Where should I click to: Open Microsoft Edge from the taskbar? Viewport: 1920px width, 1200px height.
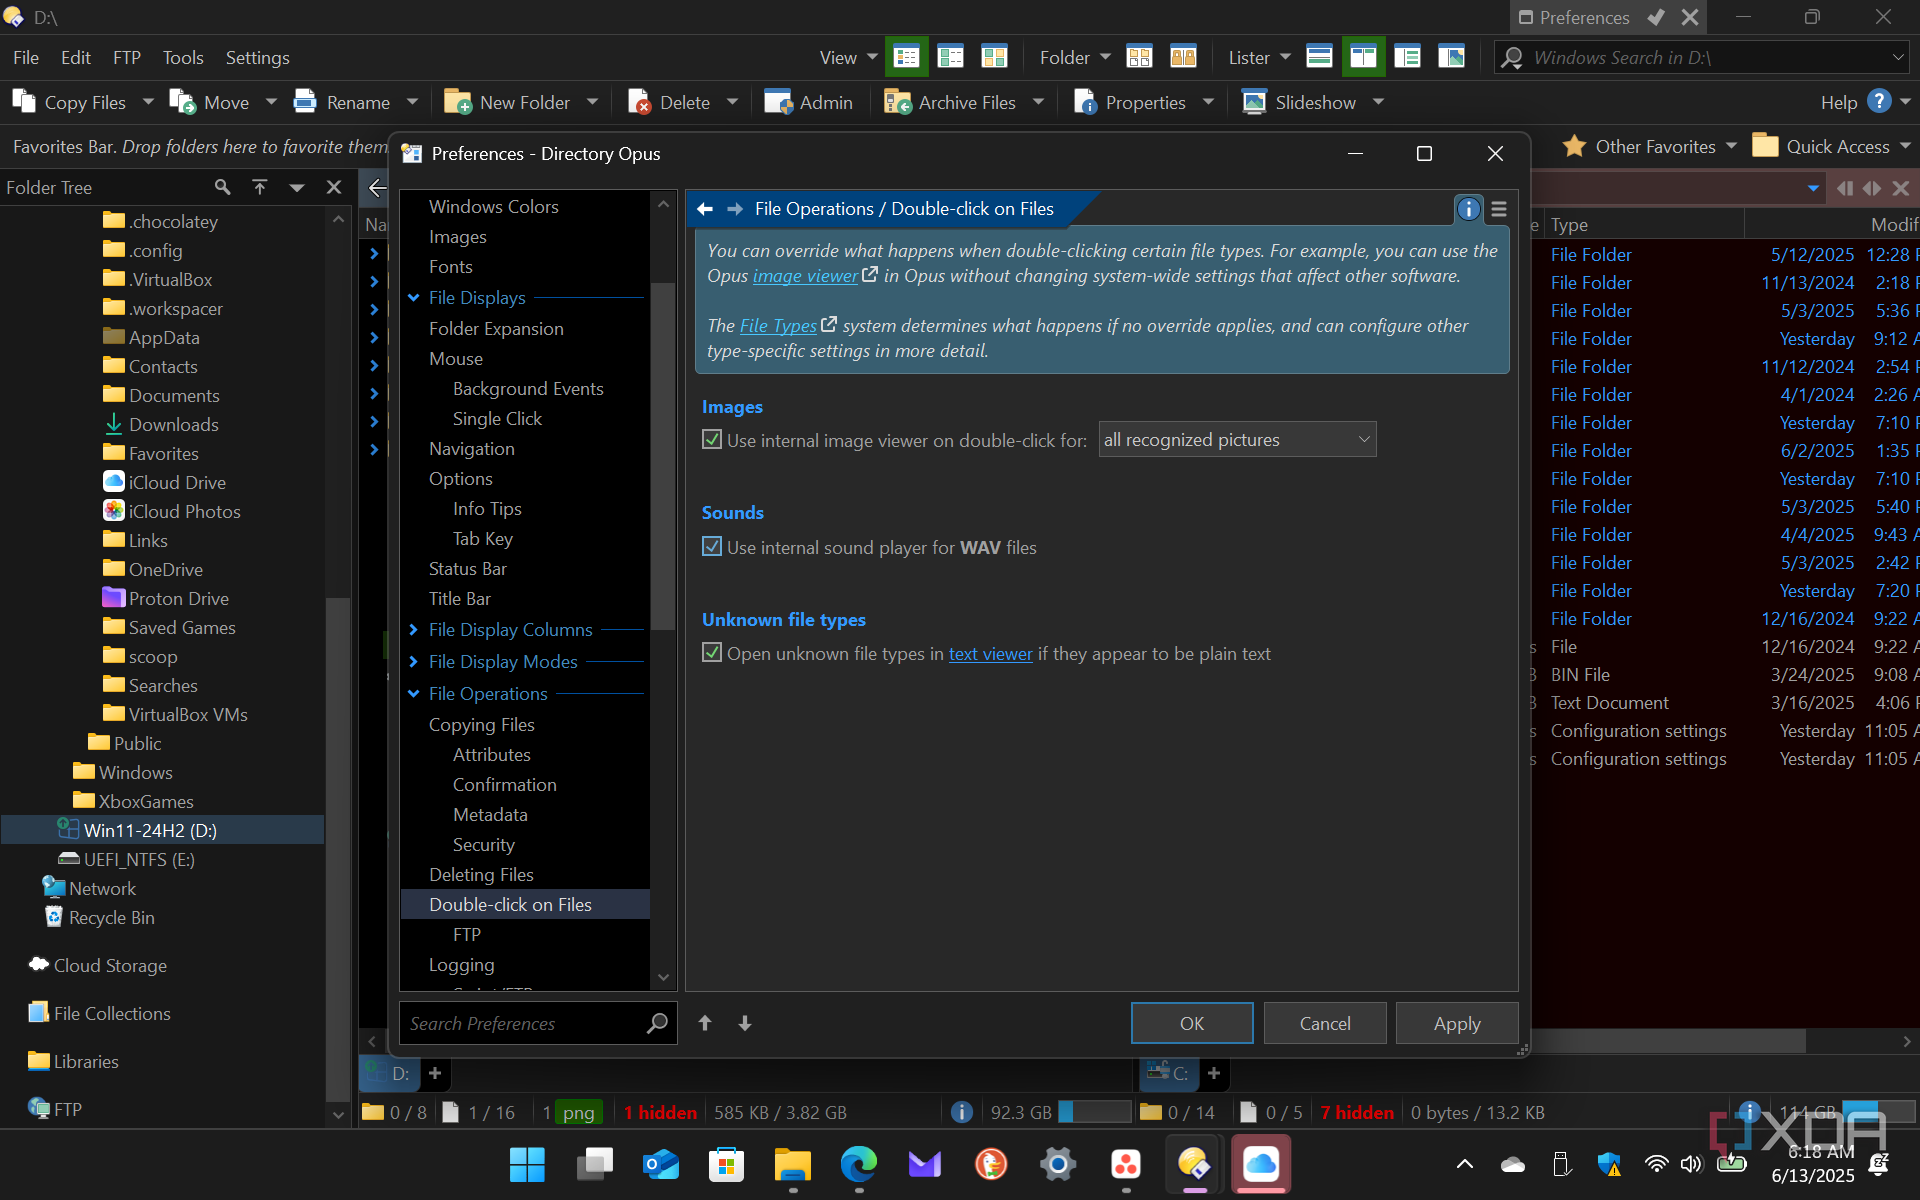tap(859, 1164)
